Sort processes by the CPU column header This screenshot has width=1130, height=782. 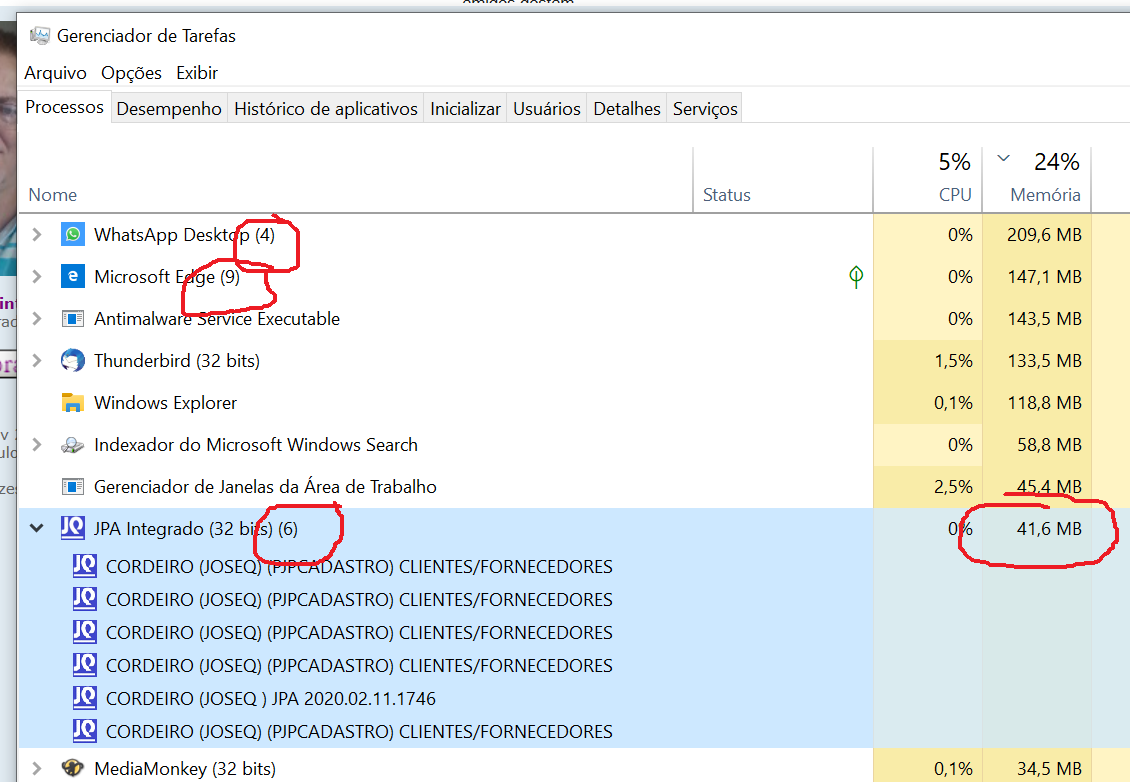pos(954,195)
